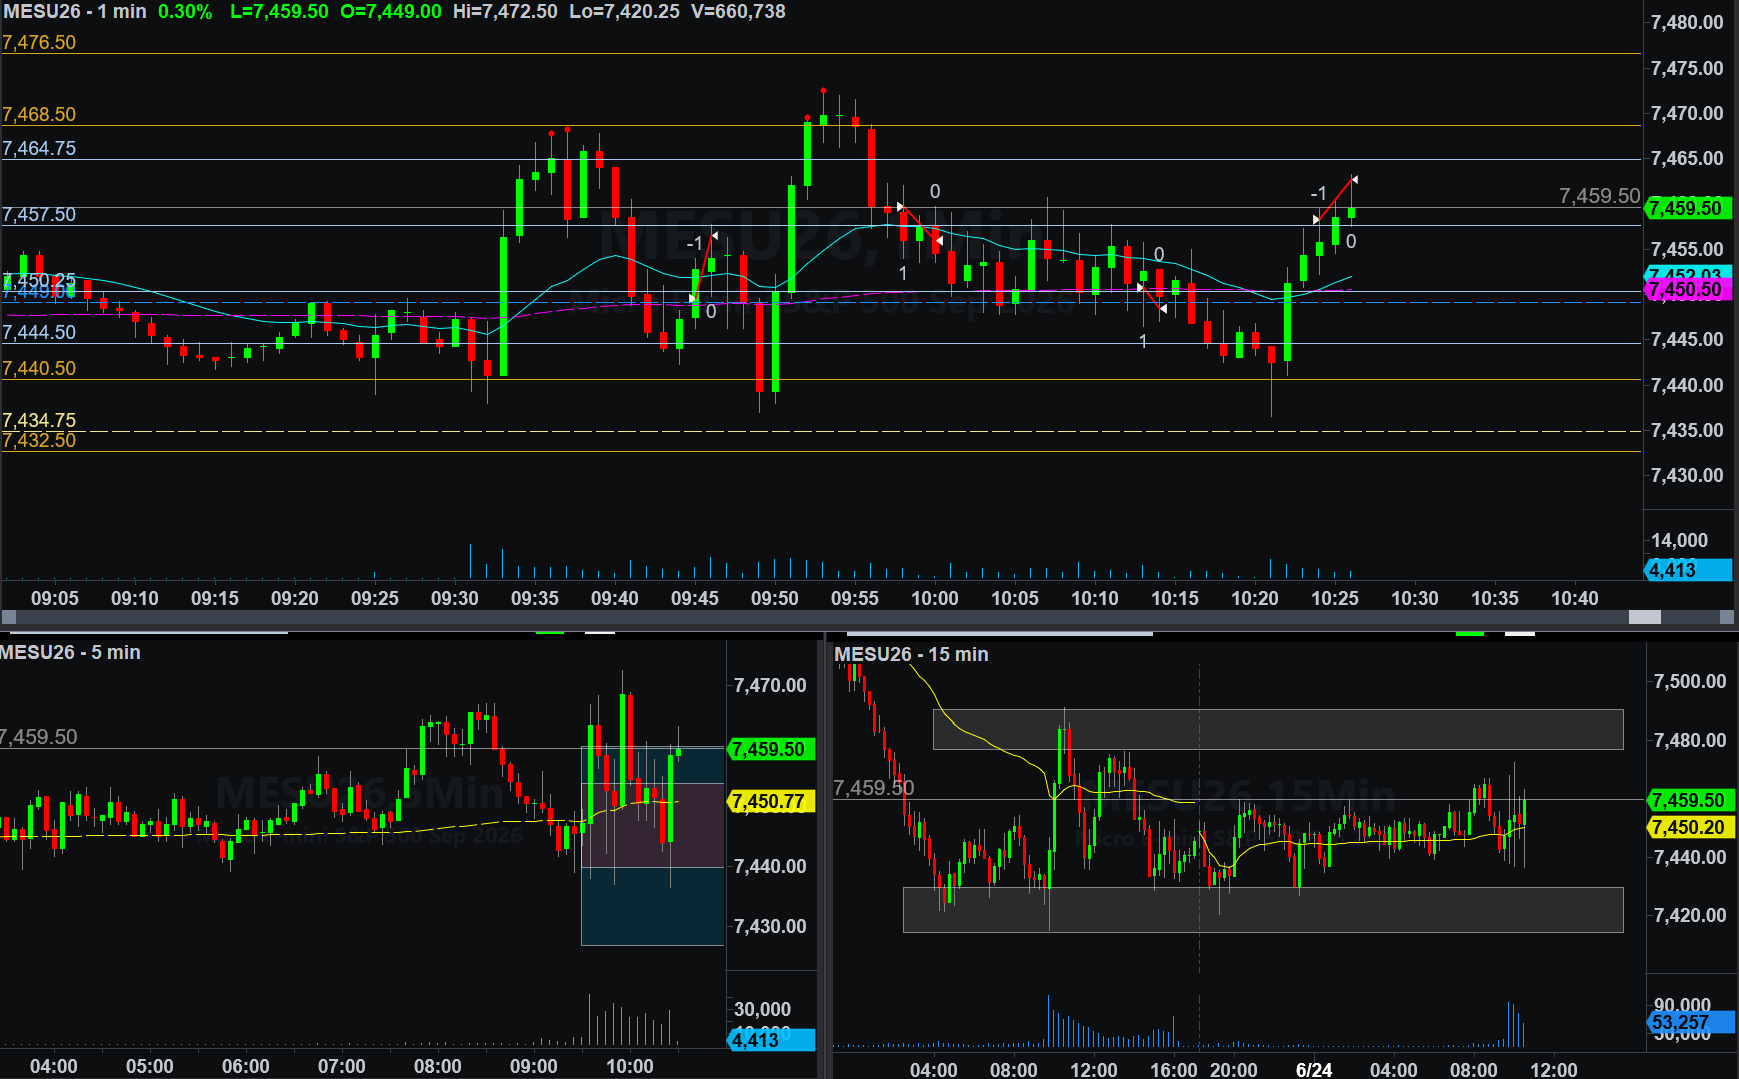The height and width of the screenshot is (1079, 1739).
Task: Select the lower gray zone rectangle in 15 min chart
Action: [x=1263, y=909]
